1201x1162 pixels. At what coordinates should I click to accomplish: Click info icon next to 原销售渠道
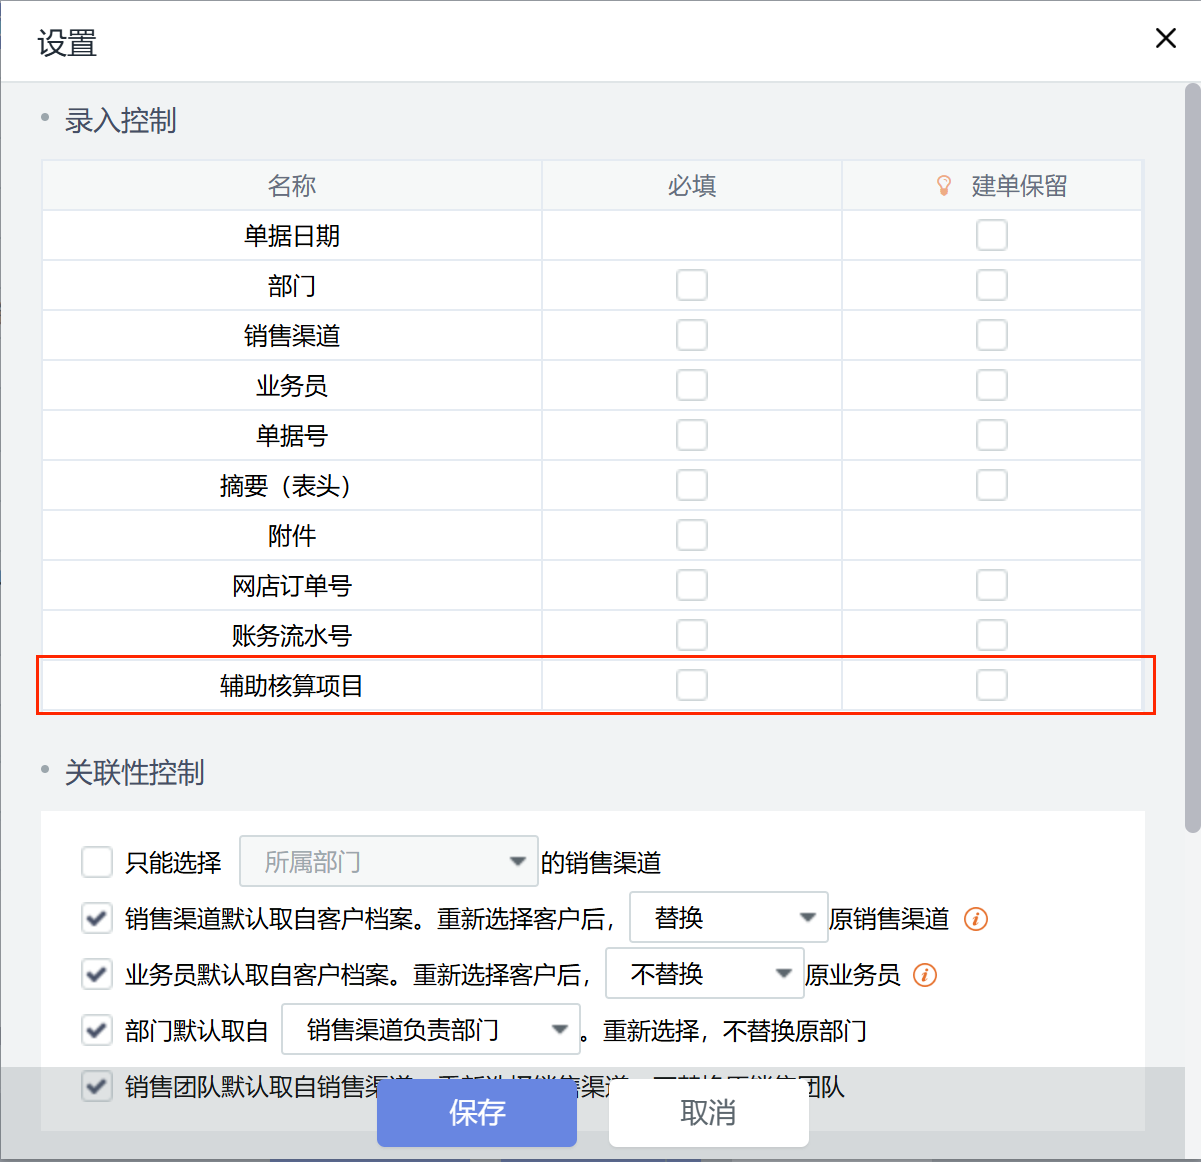click(975, 919)
